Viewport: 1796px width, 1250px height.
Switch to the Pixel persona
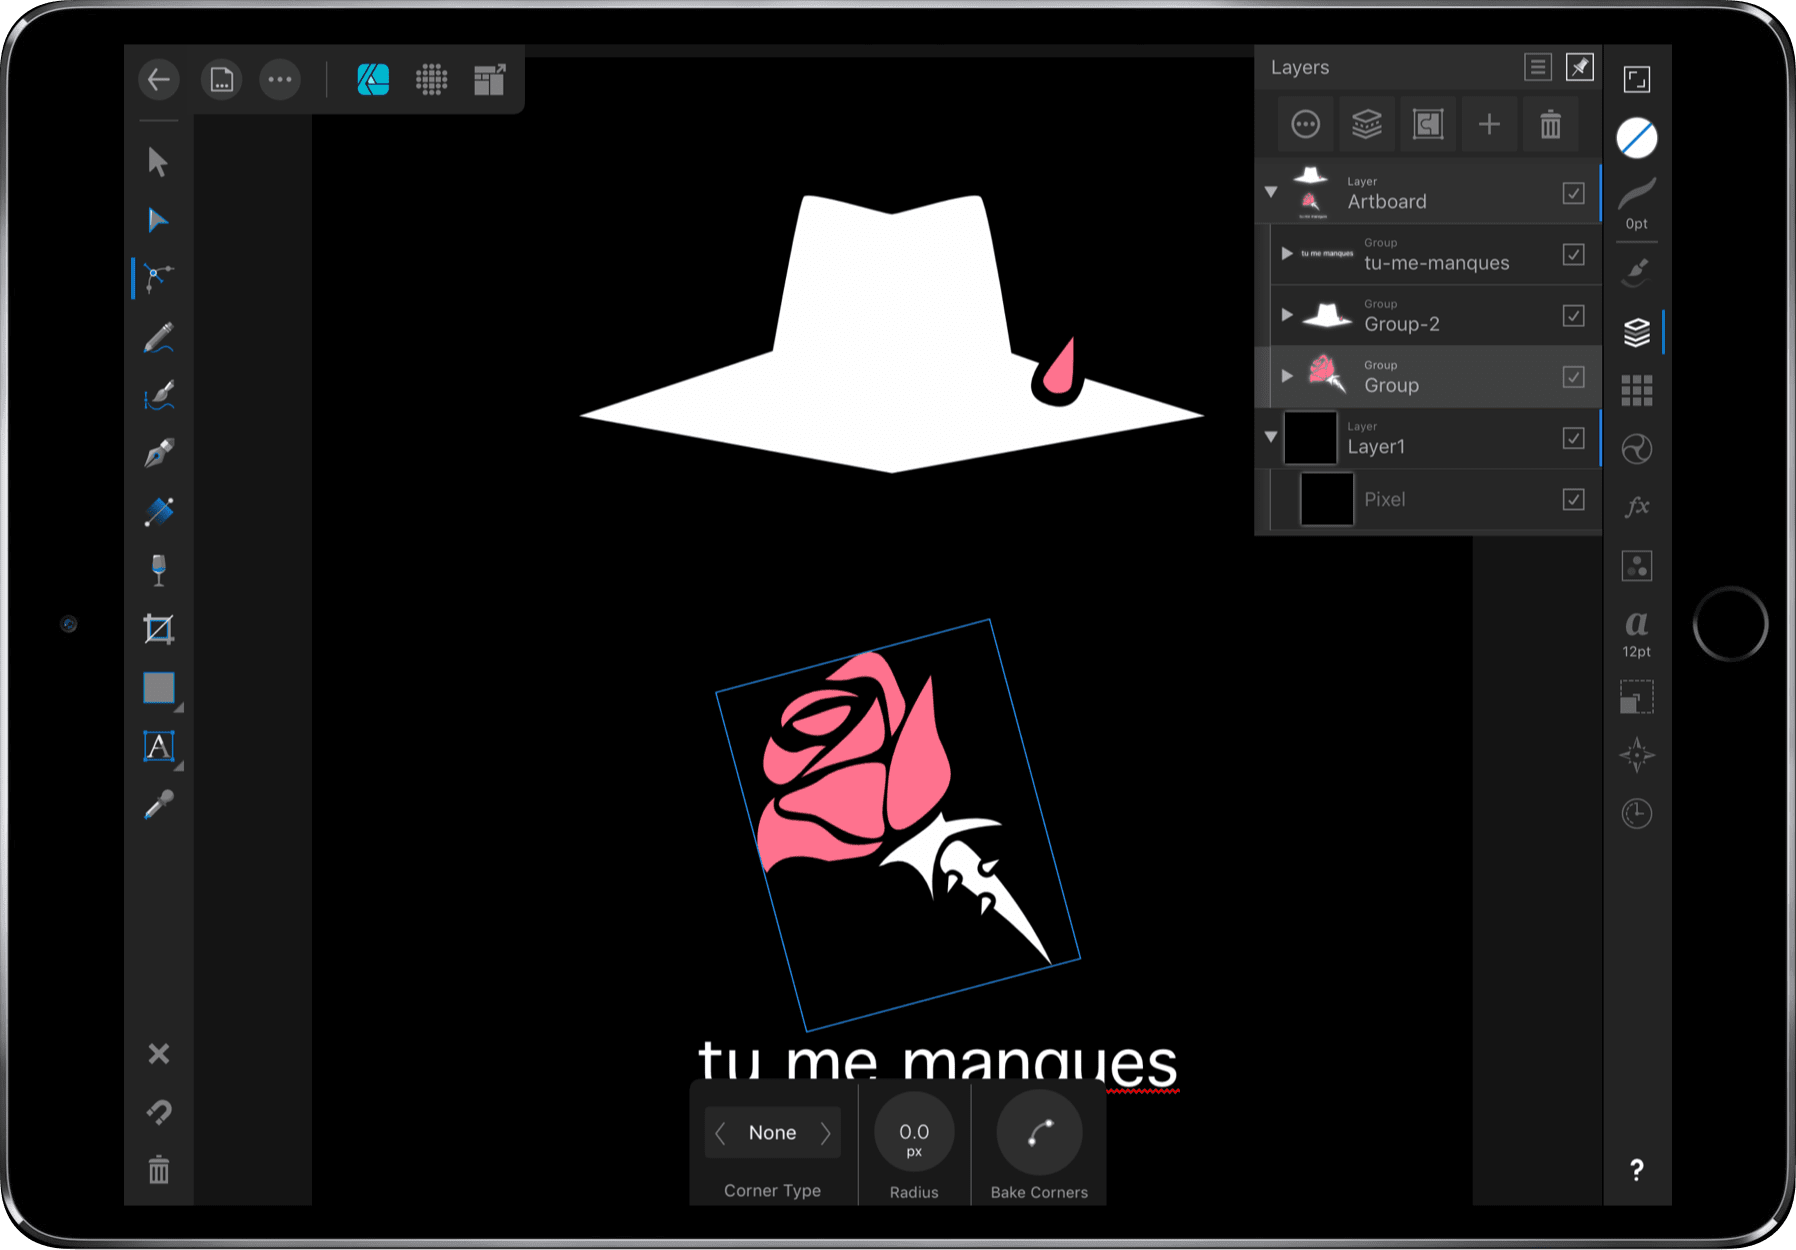(x=431, y=79)
